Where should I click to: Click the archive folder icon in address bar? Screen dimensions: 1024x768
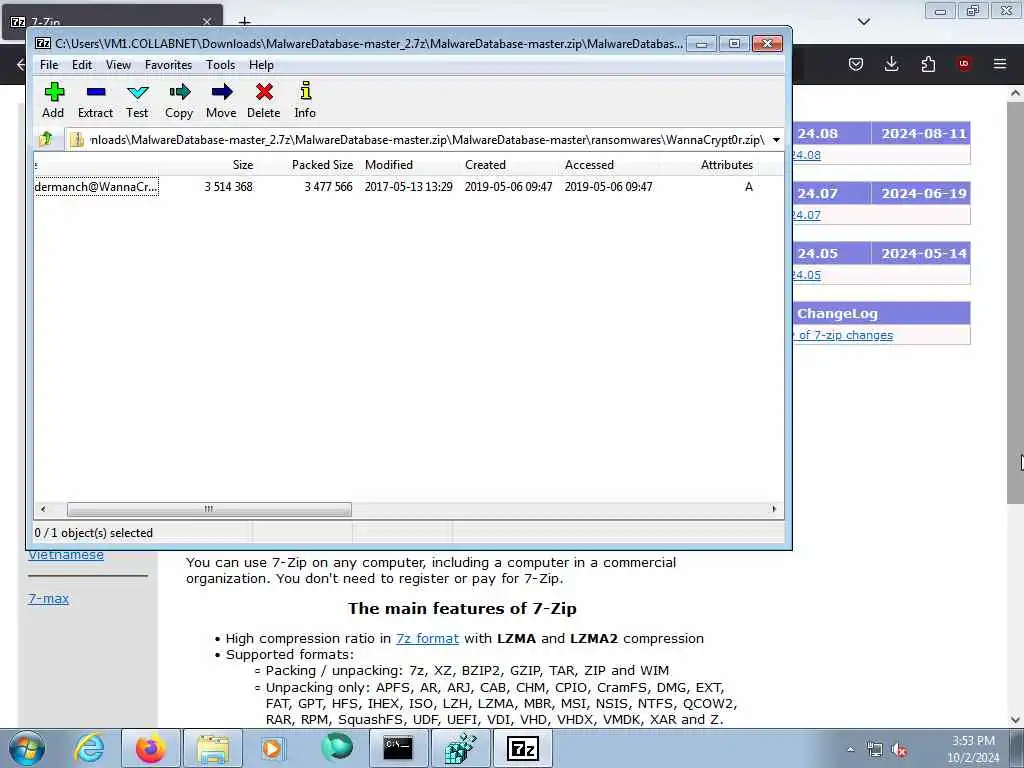click(76, 140)
